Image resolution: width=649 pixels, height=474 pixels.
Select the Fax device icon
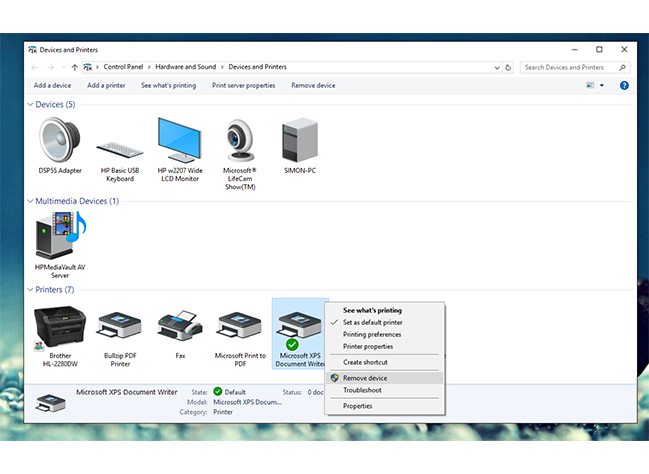(180, 334)
